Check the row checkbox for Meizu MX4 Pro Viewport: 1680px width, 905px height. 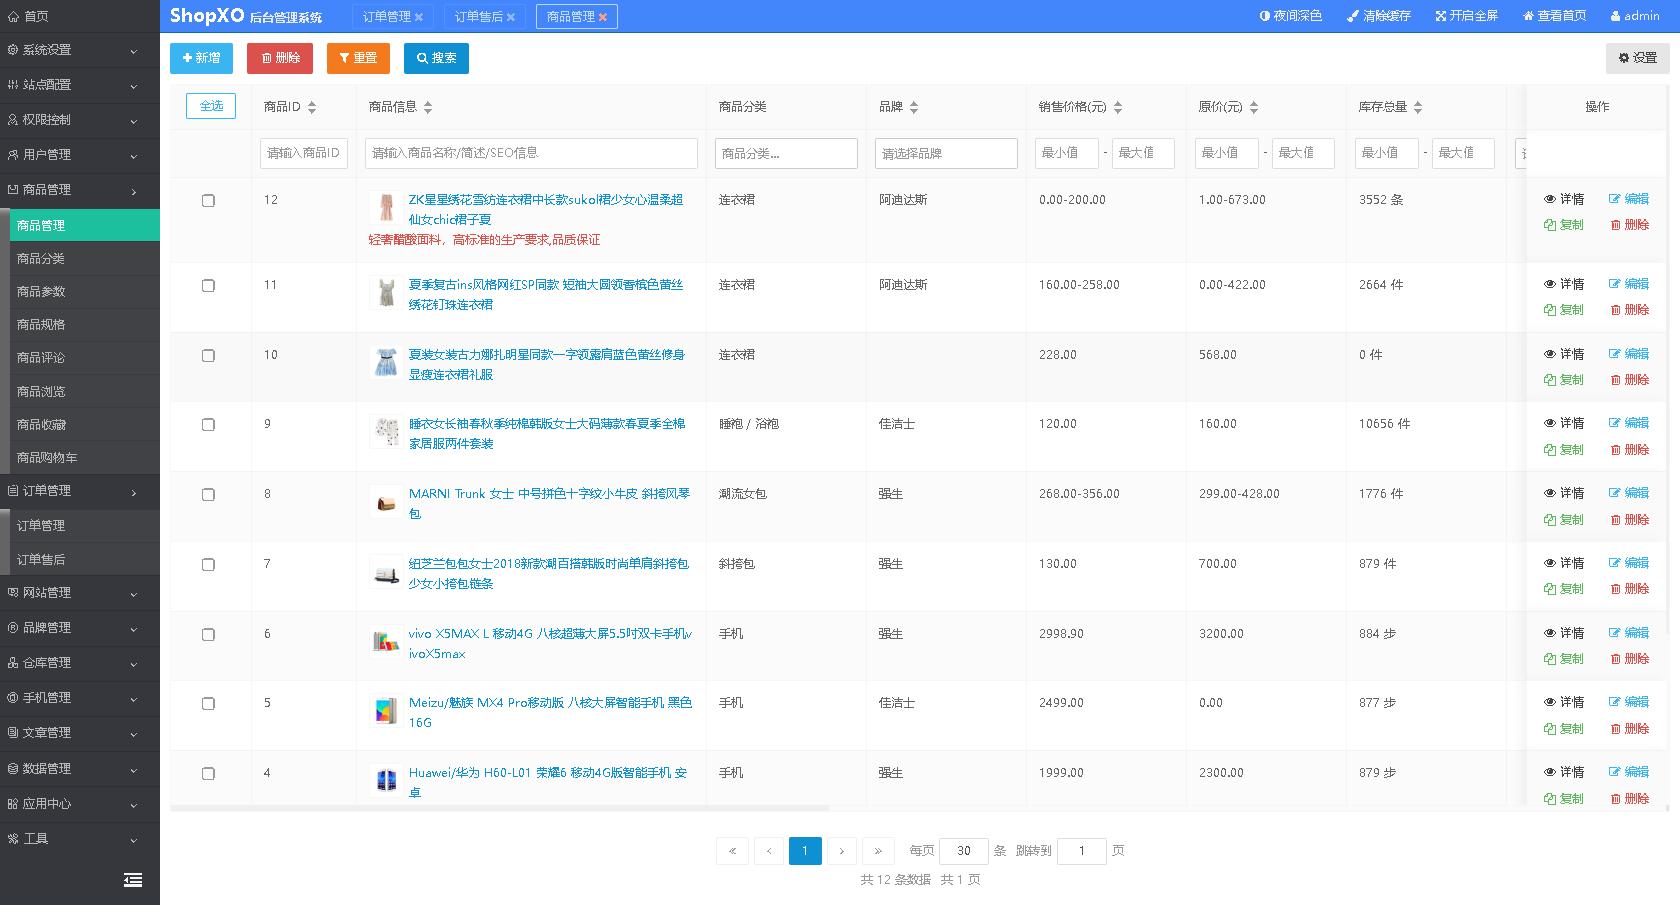pos(208,703)
